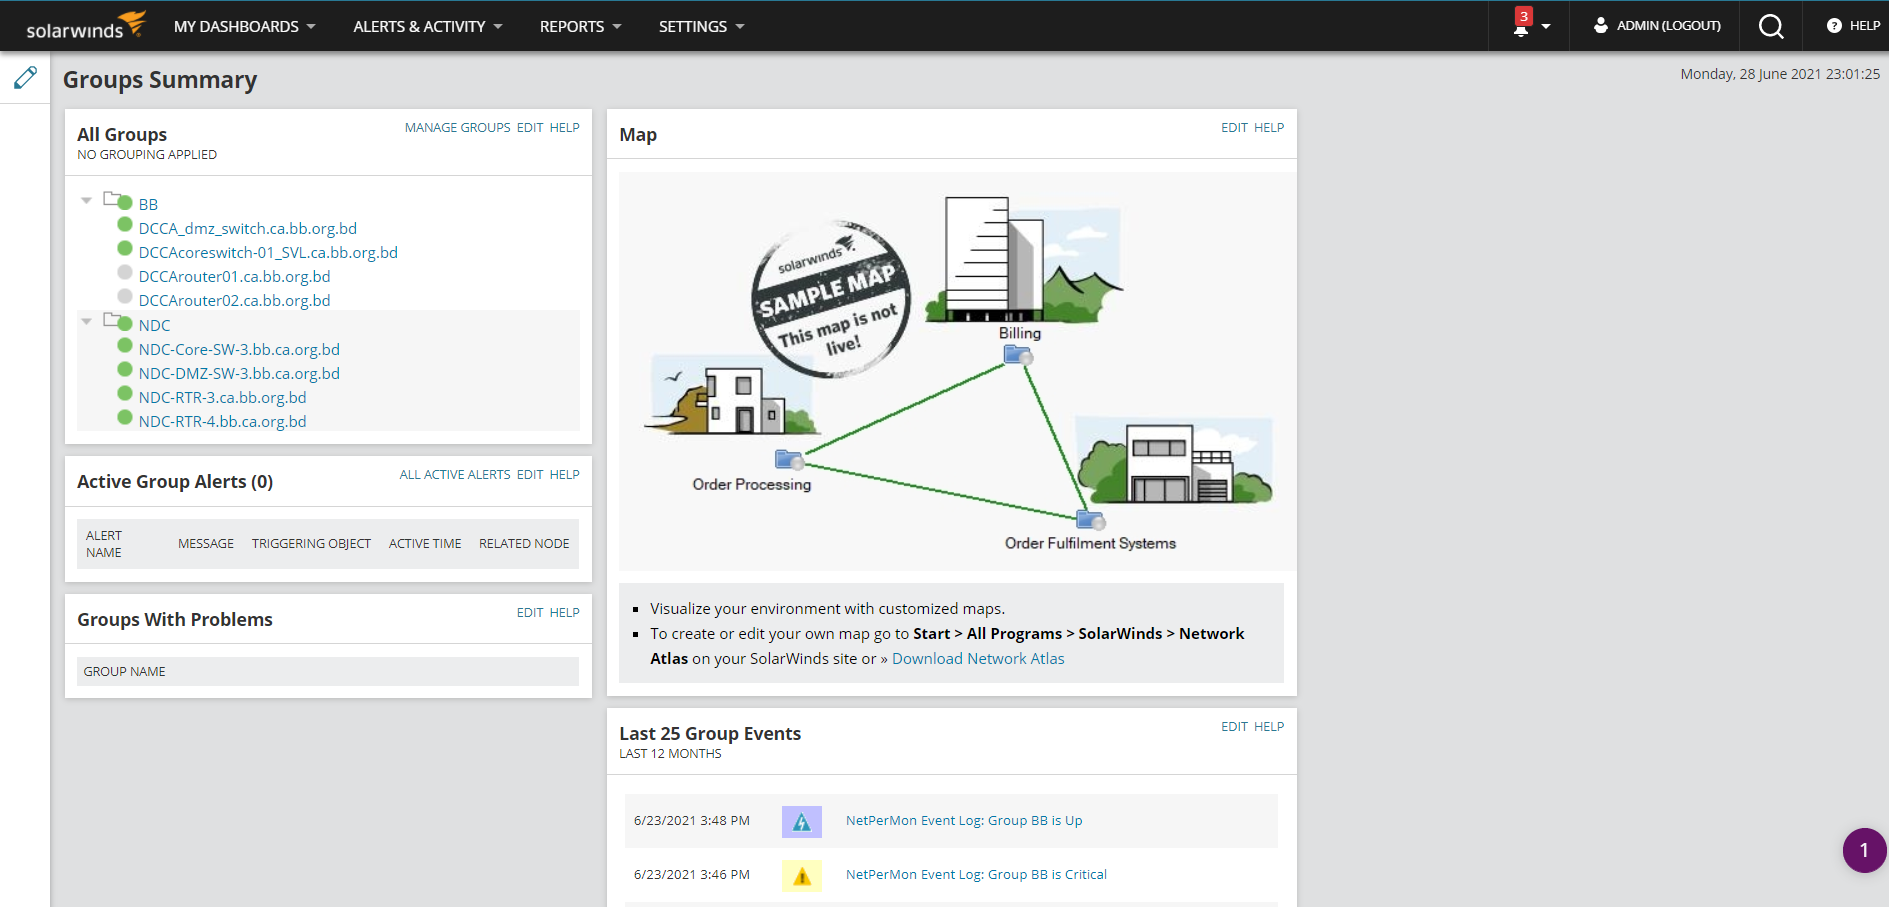Image resolution: width=1889 pixels, height=907 pixels.
Task: Click the TRIGGERING OBJECT column header
Action: coord(311,544)
